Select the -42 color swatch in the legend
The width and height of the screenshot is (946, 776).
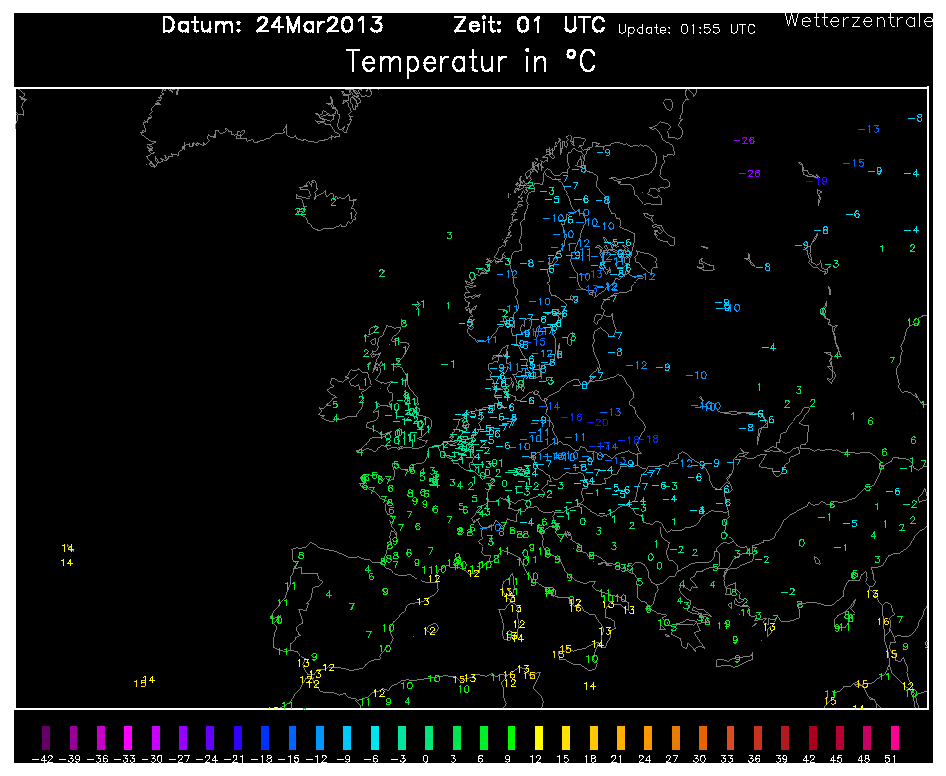coord(46,737)
